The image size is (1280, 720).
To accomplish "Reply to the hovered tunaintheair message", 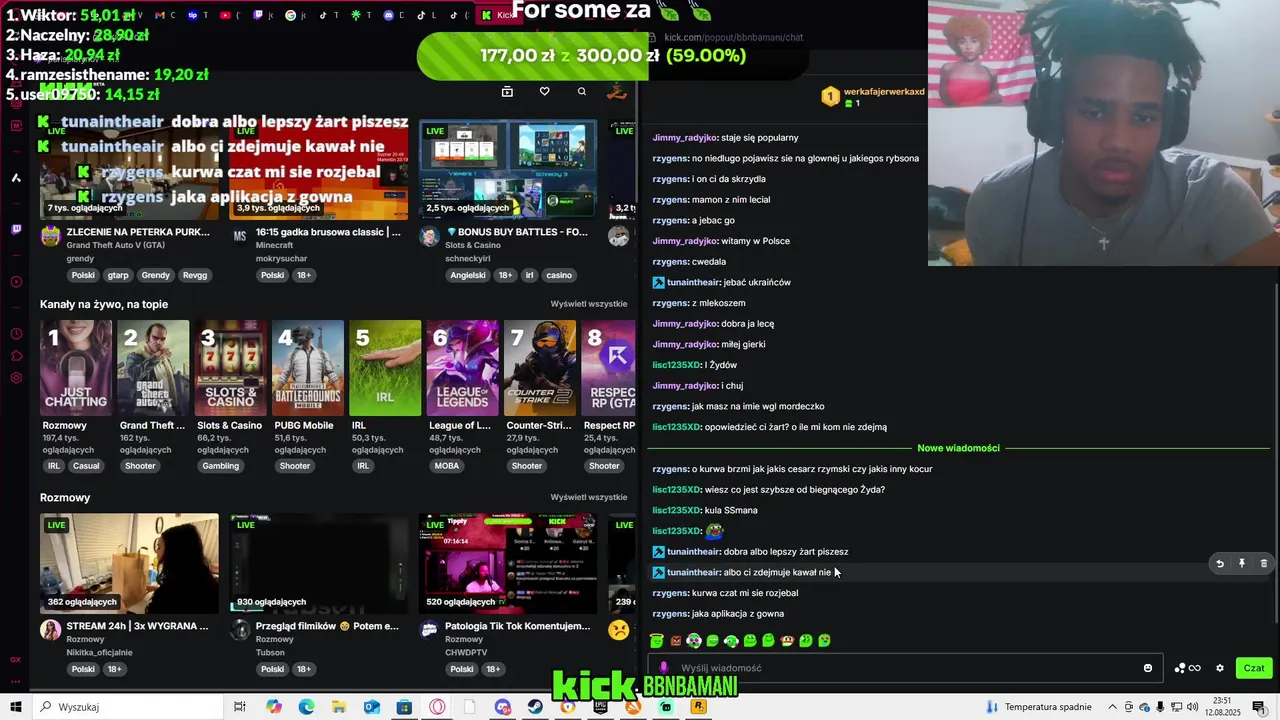I will 1220,563.
